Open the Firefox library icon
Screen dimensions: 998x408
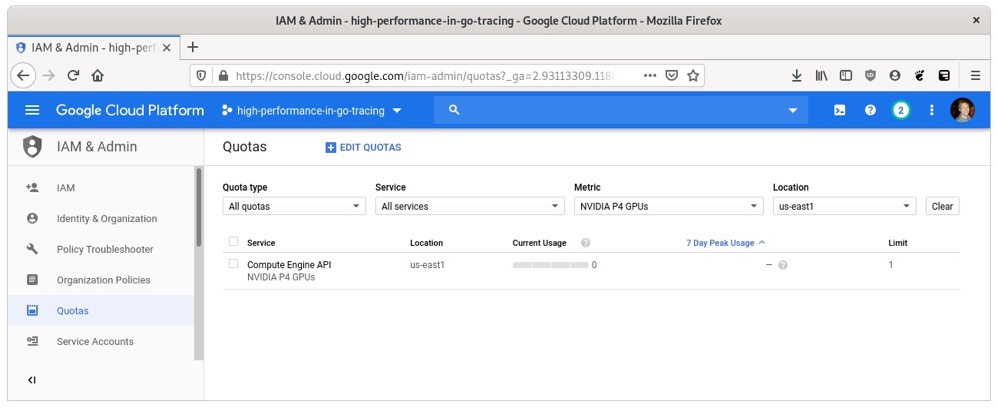[x=821, y=76]
